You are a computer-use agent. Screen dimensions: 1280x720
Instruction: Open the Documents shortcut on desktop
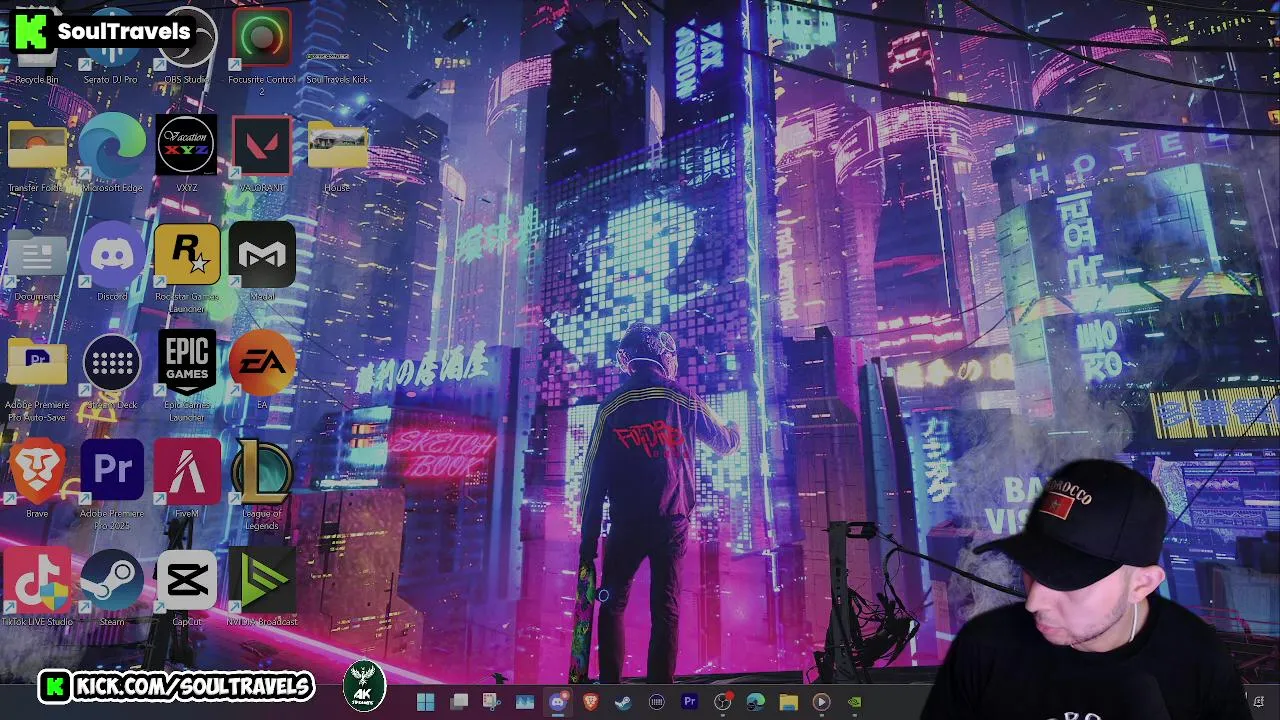[37, 264]
